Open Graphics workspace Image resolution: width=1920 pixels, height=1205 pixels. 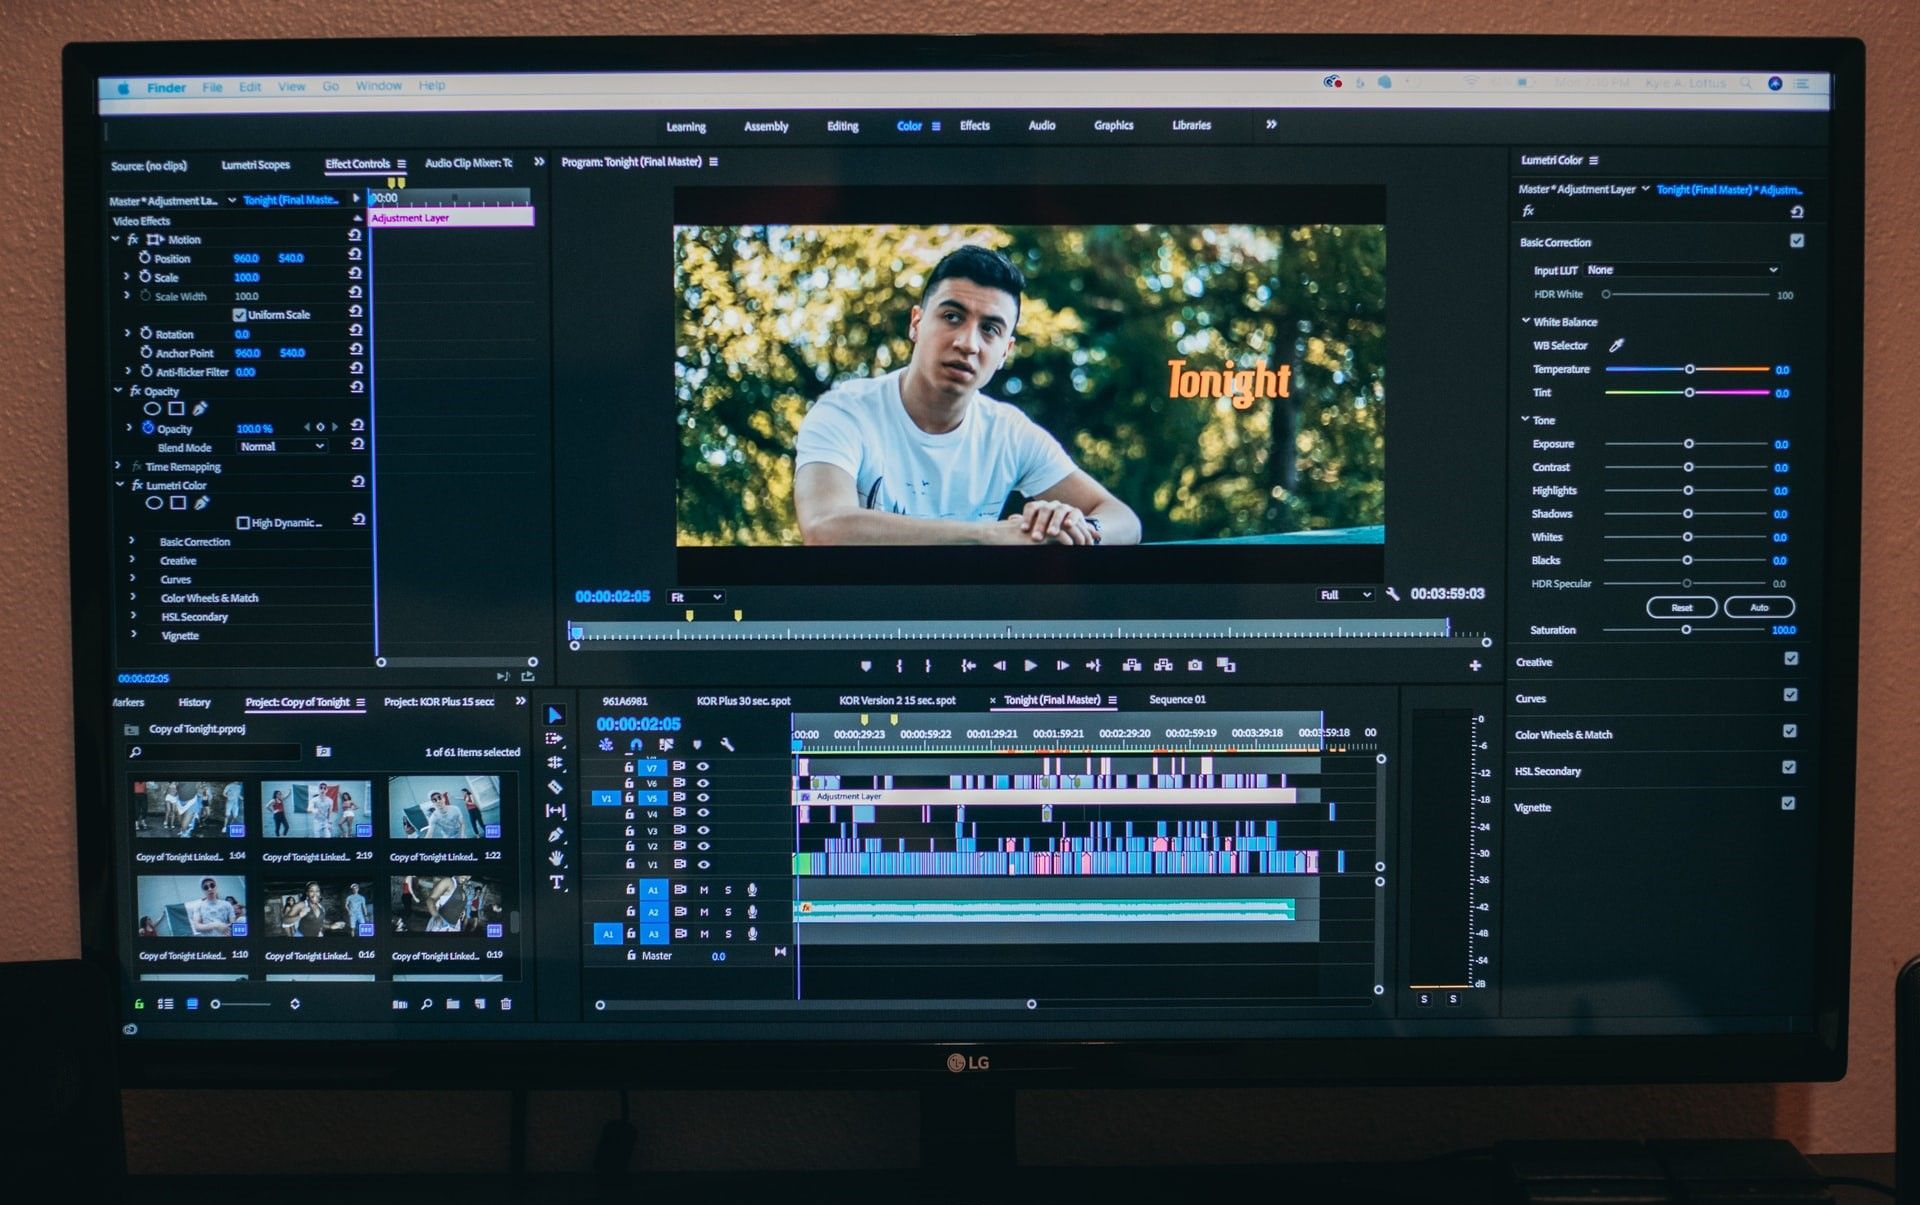(1113, 126)
